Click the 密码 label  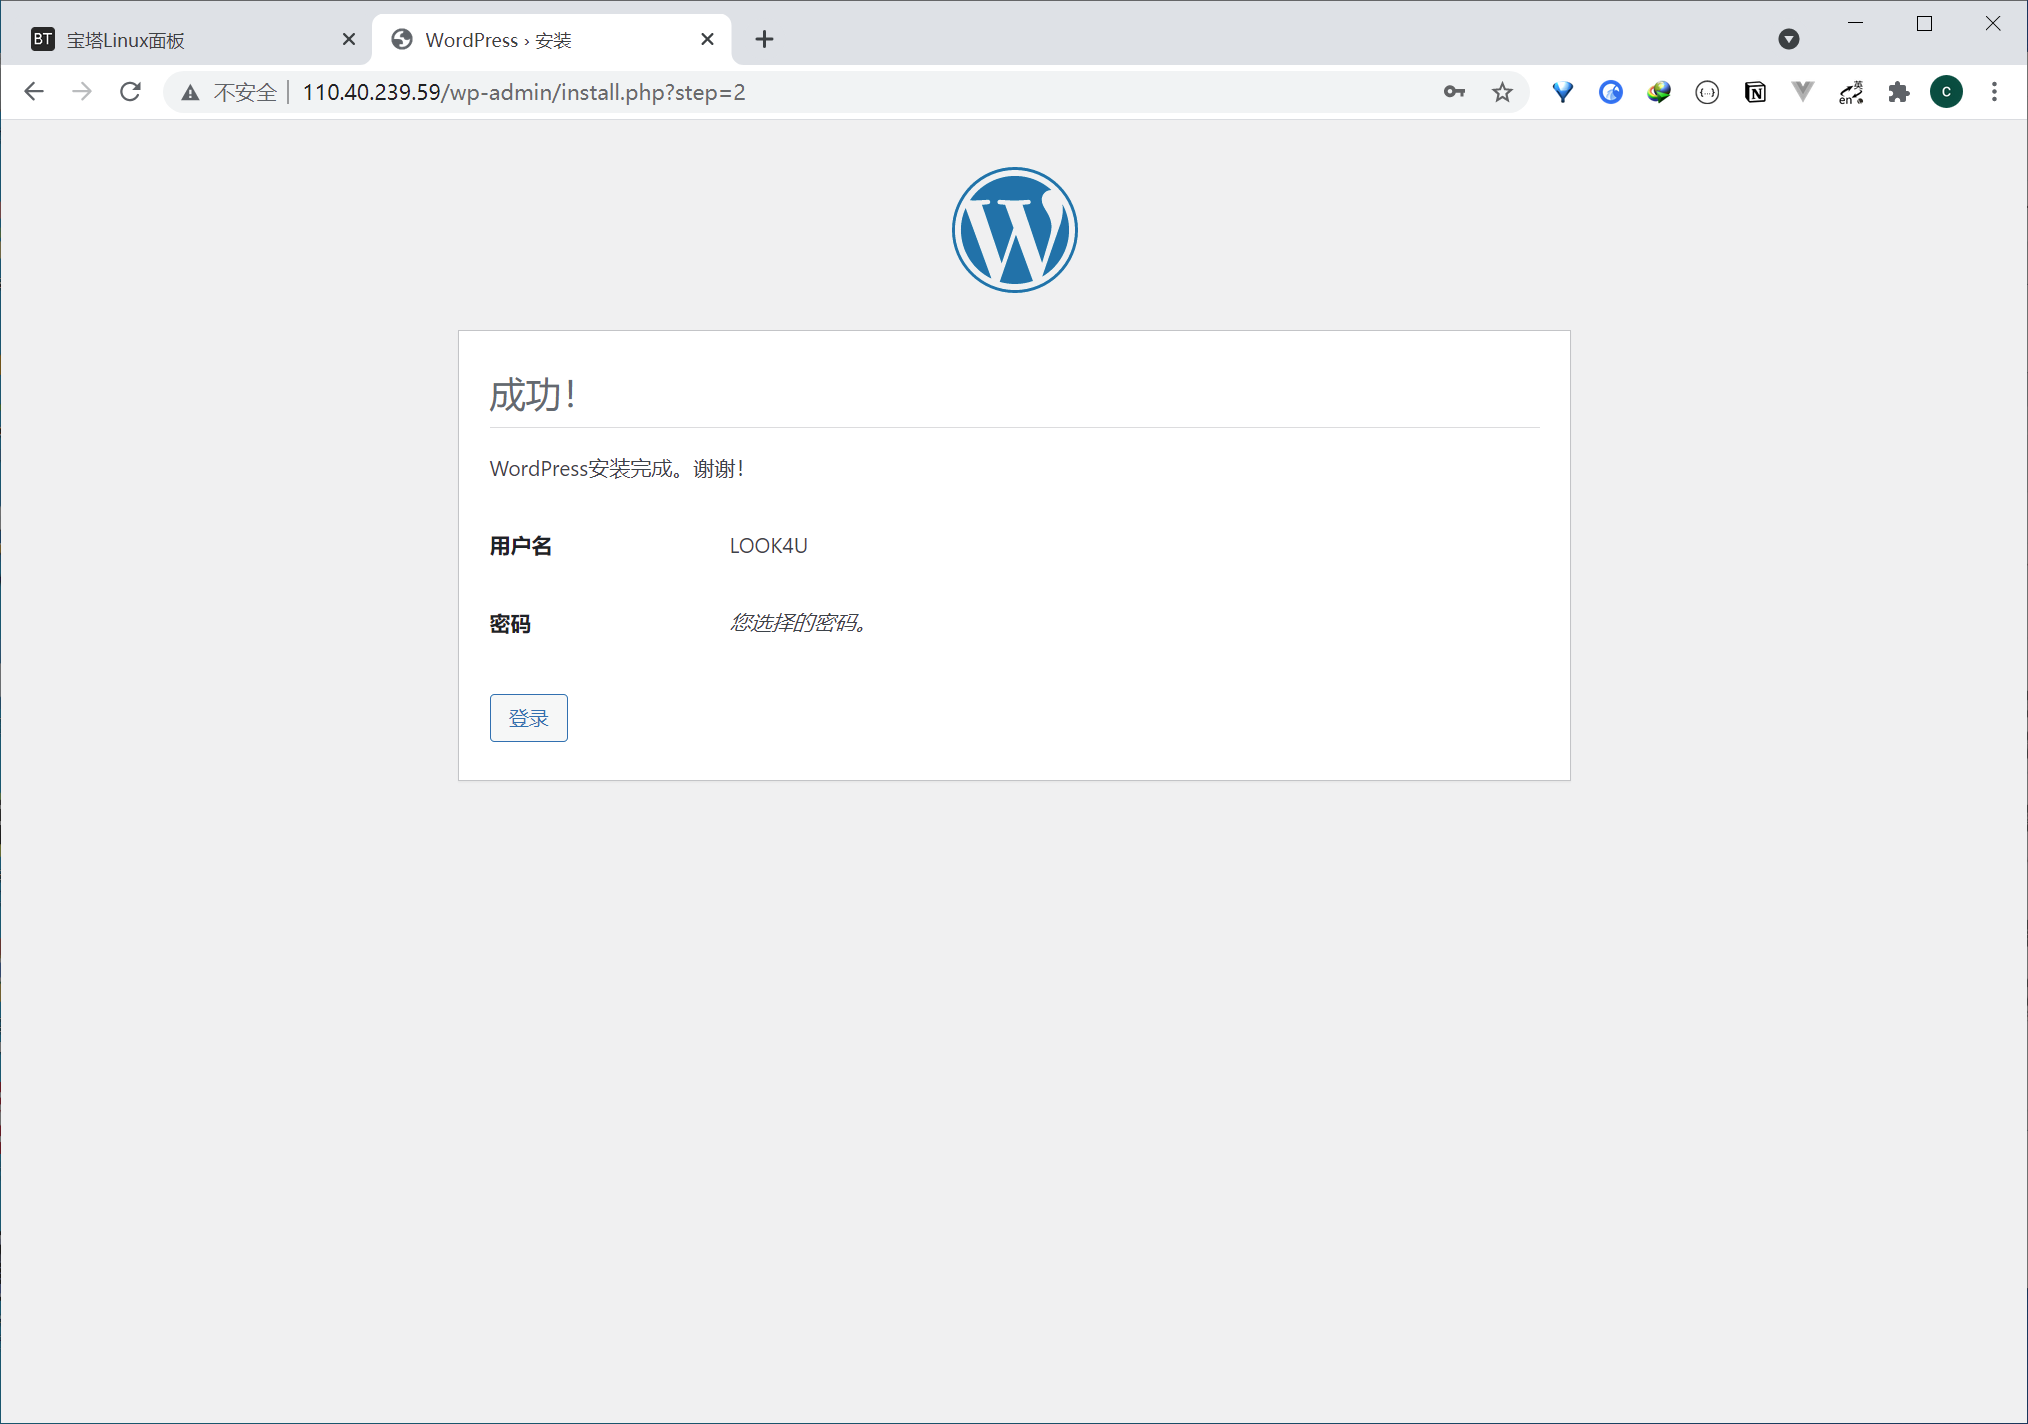[x=510, y=624]
